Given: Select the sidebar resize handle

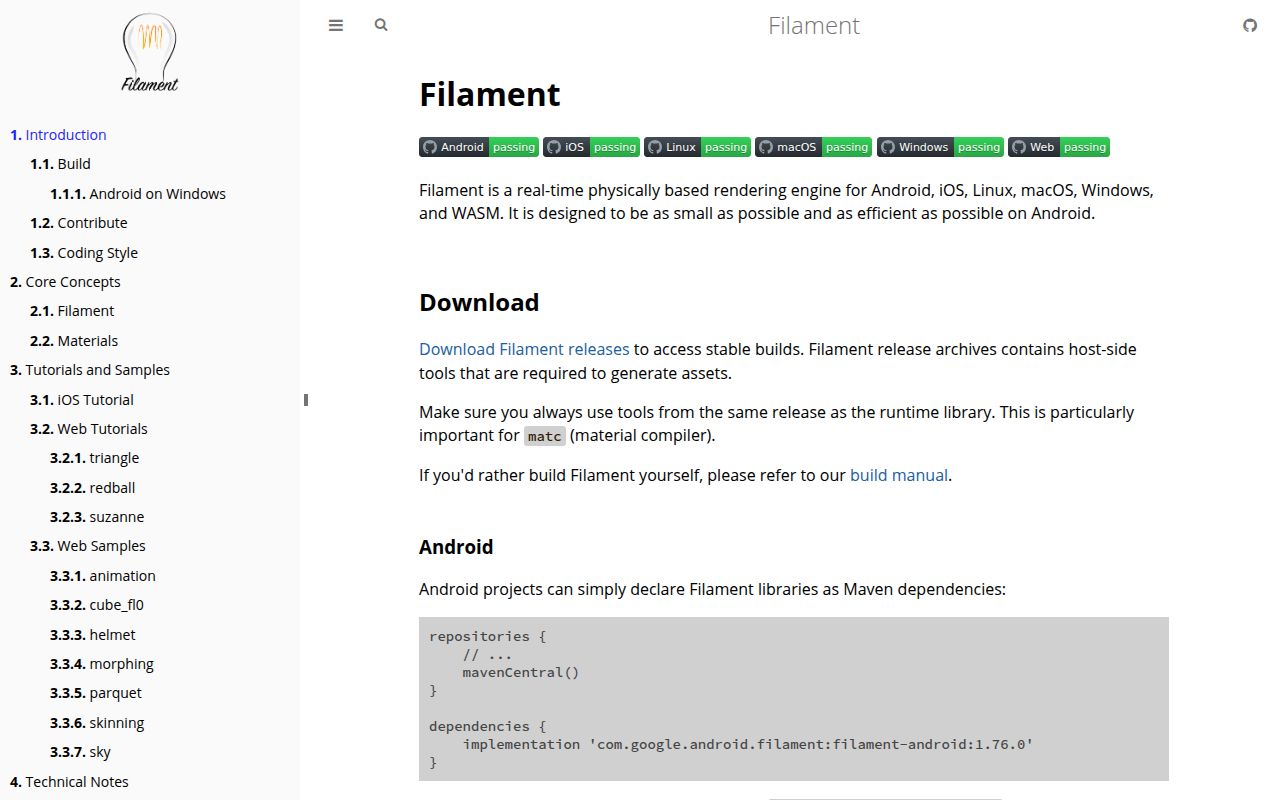Looking at the screenshot, I should [x=306, y=400].
